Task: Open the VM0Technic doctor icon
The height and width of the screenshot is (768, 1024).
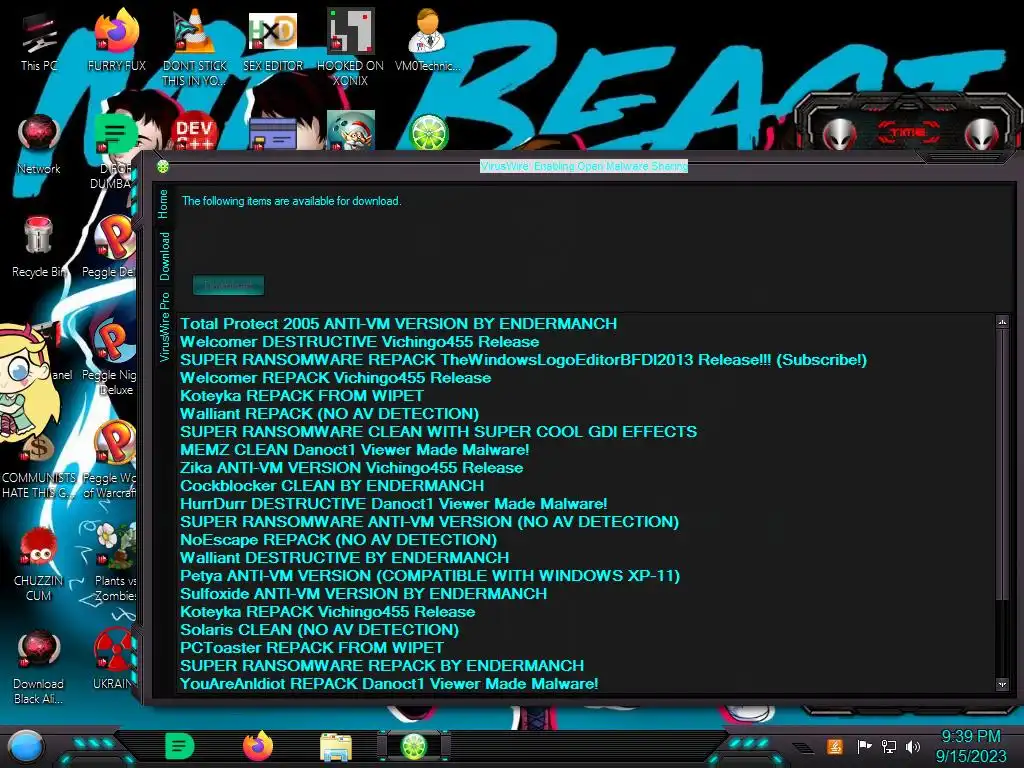Action: [427, 40]
